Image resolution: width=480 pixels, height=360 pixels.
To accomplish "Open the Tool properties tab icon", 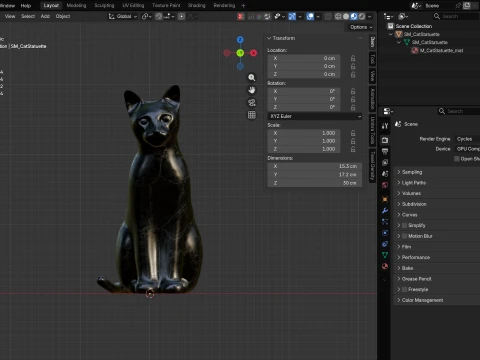I will coord(385,126).
